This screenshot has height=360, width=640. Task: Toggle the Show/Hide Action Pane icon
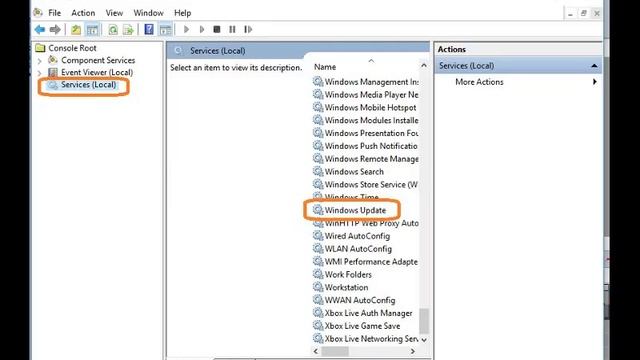[165, 29]
